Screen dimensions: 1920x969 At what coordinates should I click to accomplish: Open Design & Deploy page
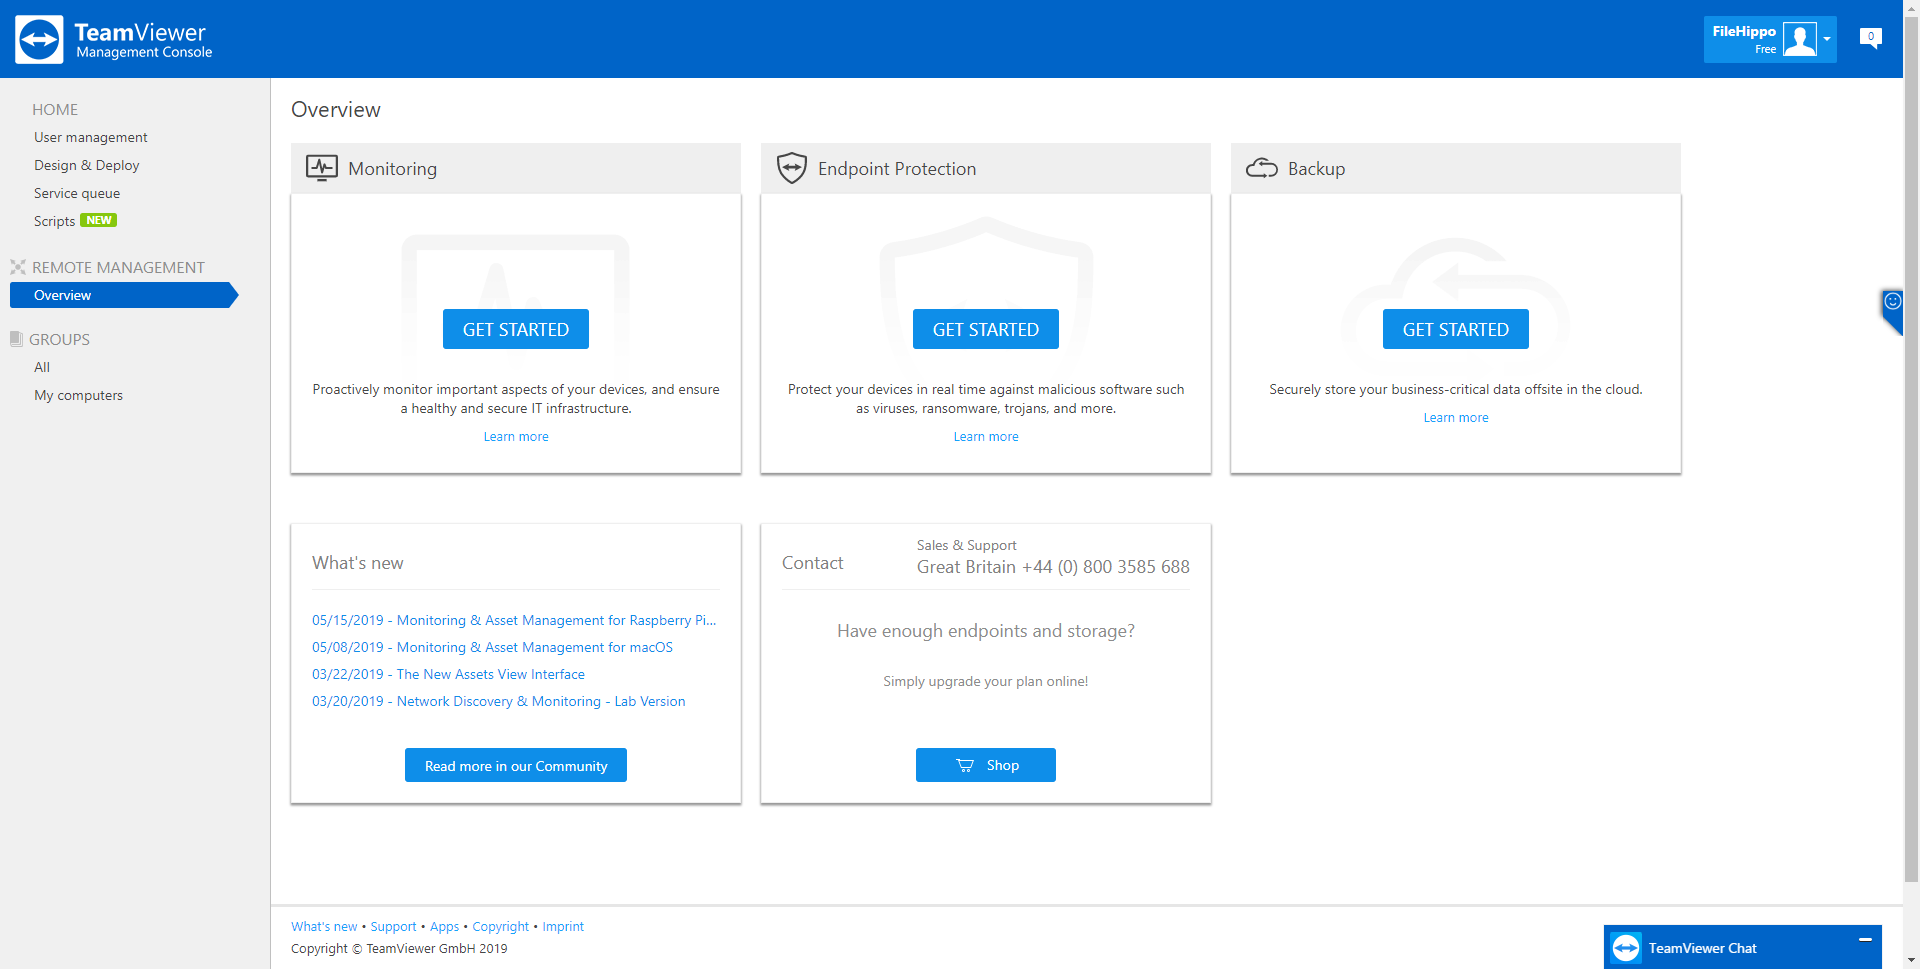pos(87,165)
